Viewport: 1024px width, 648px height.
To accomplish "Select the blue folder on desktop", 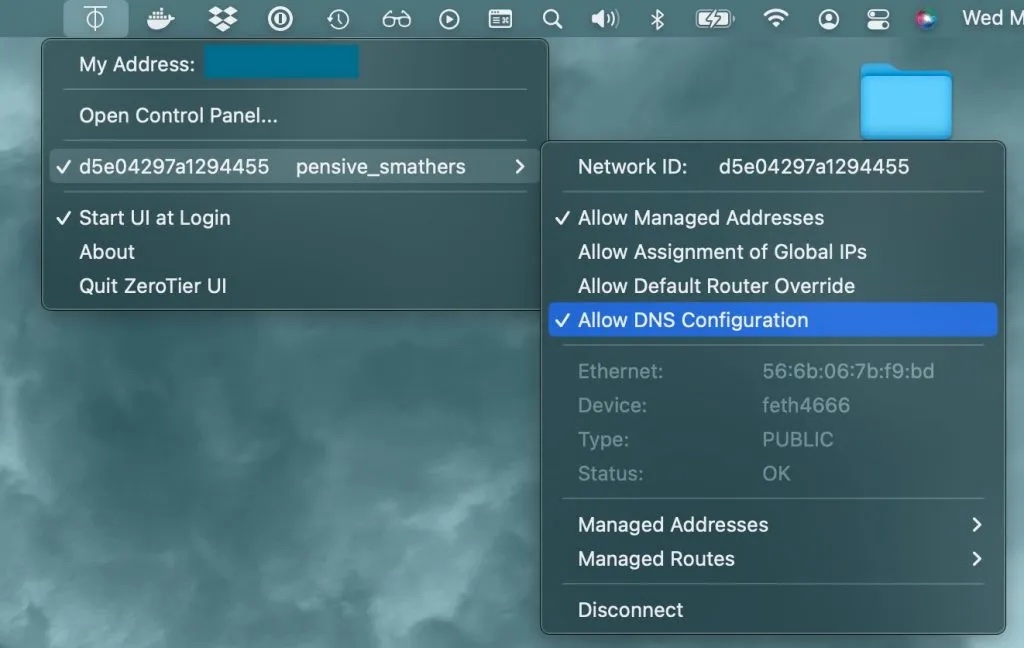I will coord(906,101).
